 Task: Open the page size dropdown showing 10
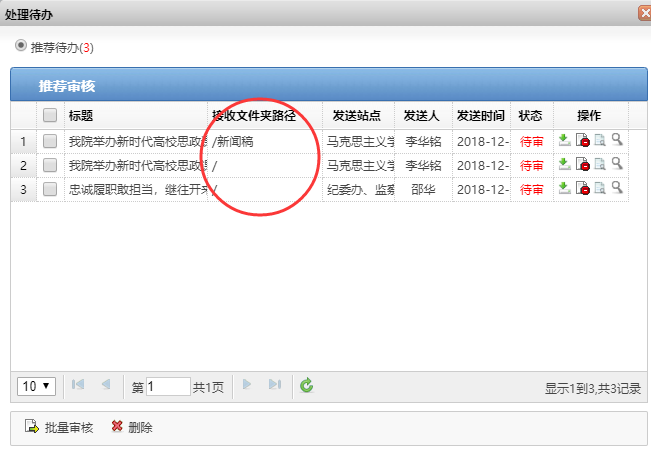click(x=37, y=386)
